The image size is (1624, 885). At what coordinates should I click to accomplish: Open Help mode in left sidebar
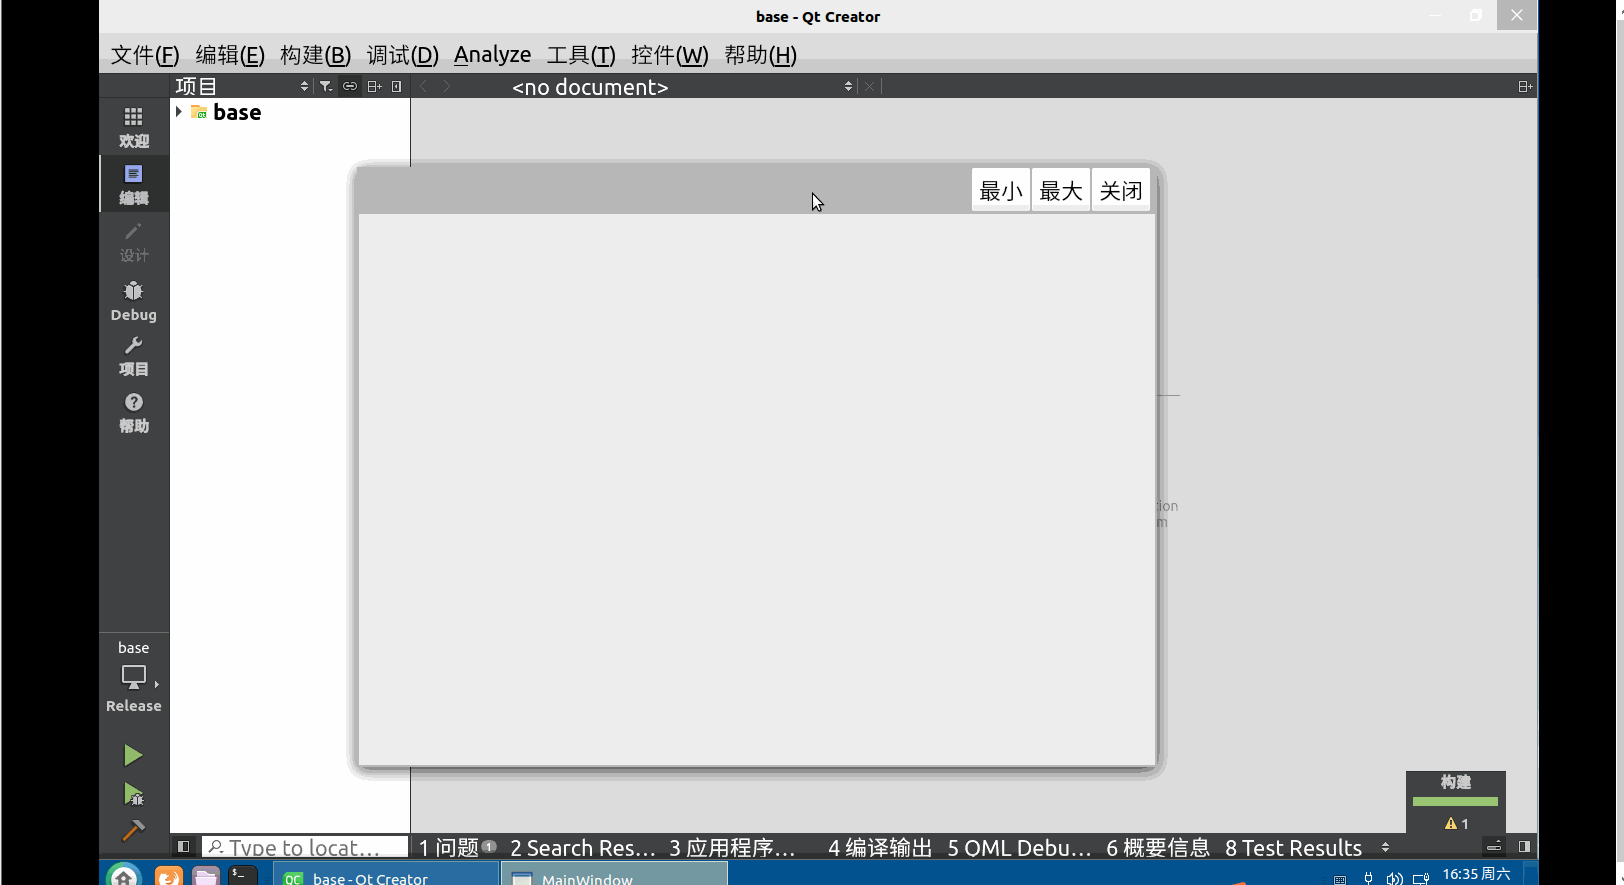tap(133, 412)
